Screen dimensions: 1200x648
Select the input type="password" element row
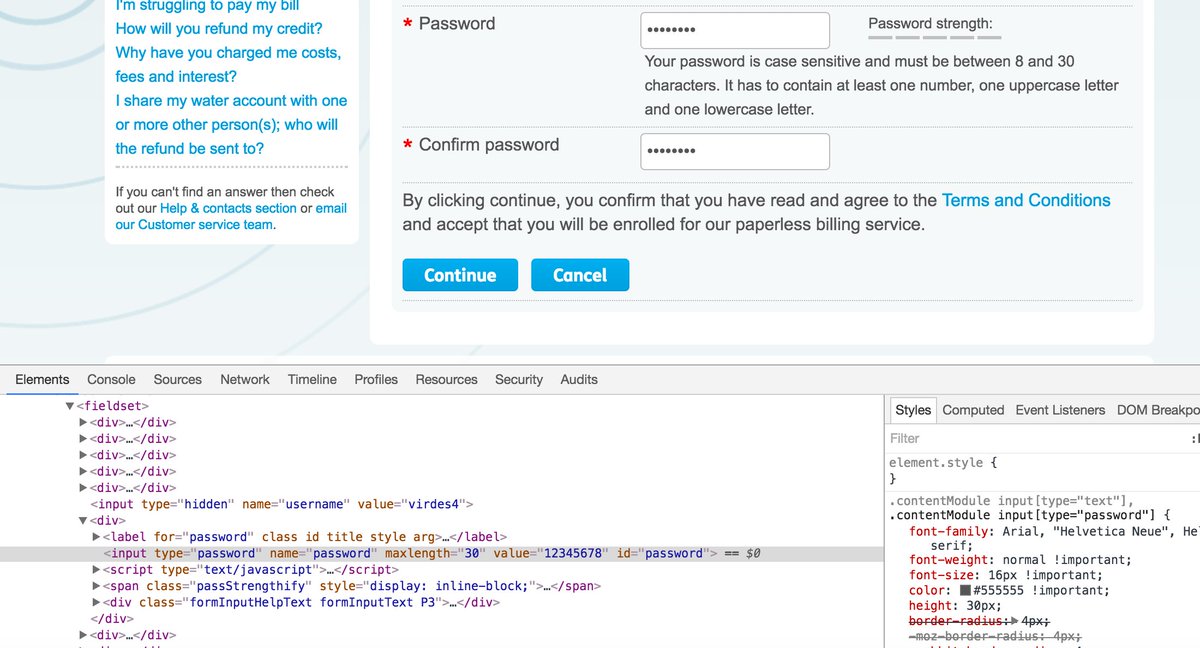443,553
